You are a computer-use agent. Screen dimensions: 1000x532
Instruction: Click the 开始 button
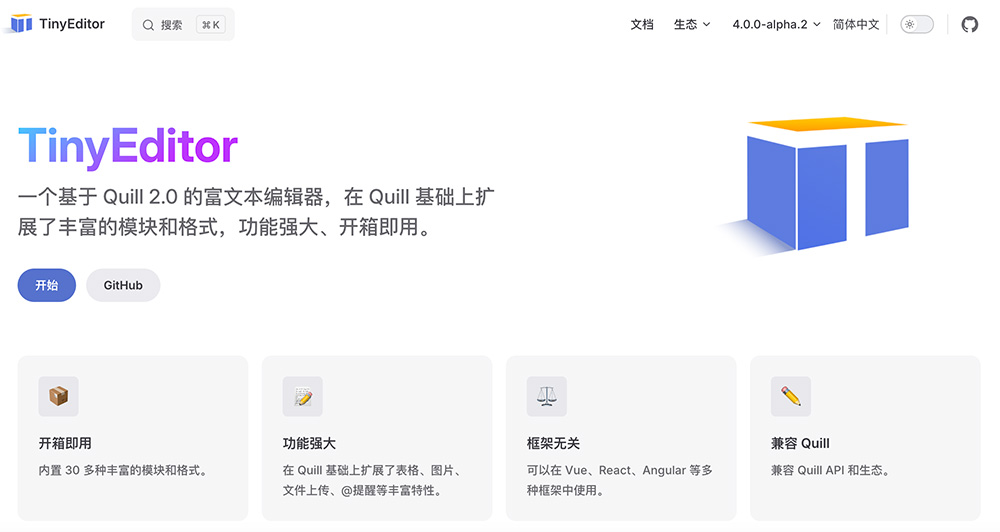(x=47, y=285)
